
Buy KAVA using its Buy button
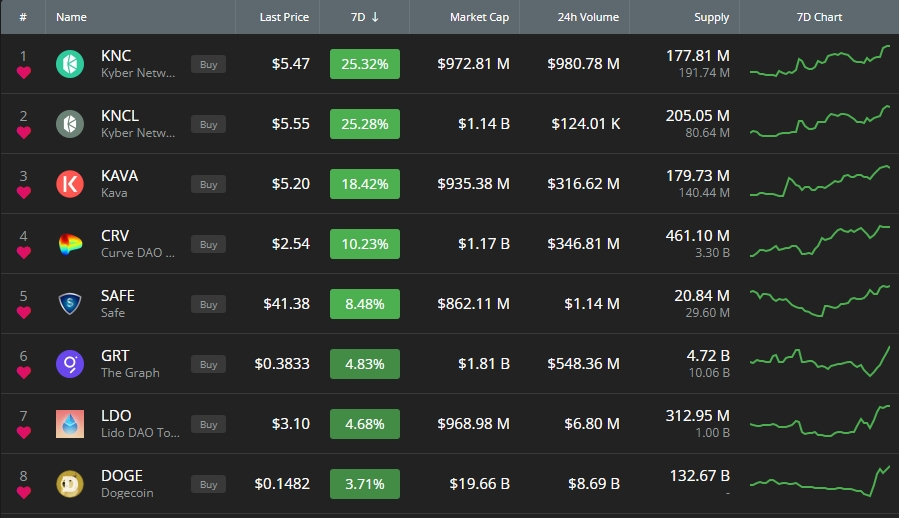pyautogui.click(x=208, y=184)
